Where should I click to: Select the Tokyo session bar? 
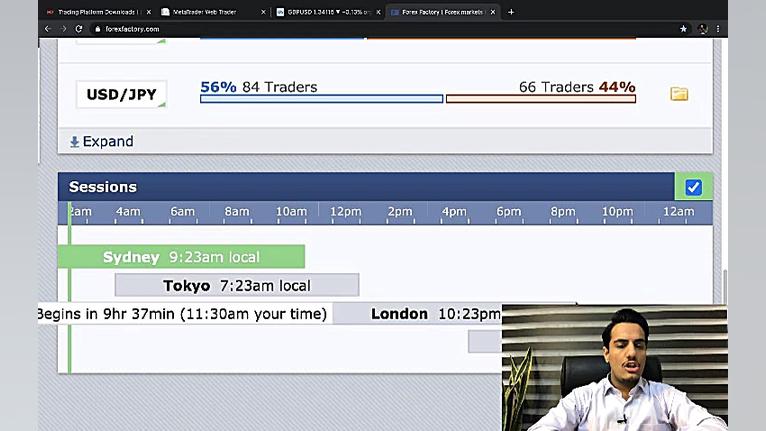(237, 285)
